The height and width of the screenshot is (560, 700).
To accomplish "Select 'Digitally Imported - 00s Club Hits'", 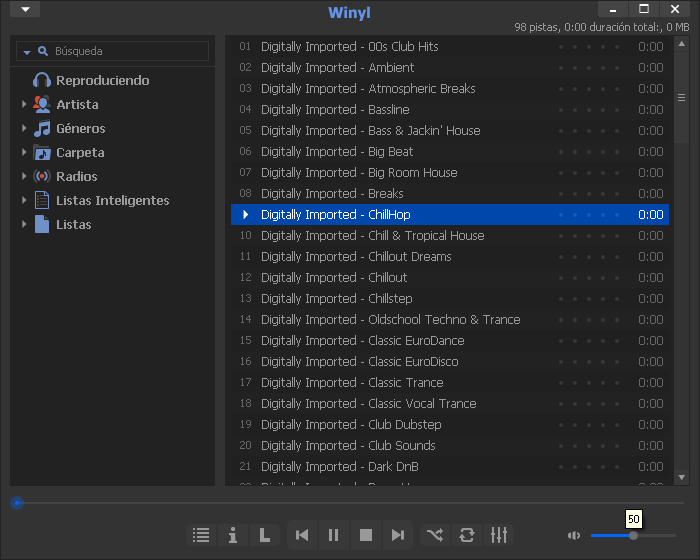I will pyautogui.click(x=450, y=46).
